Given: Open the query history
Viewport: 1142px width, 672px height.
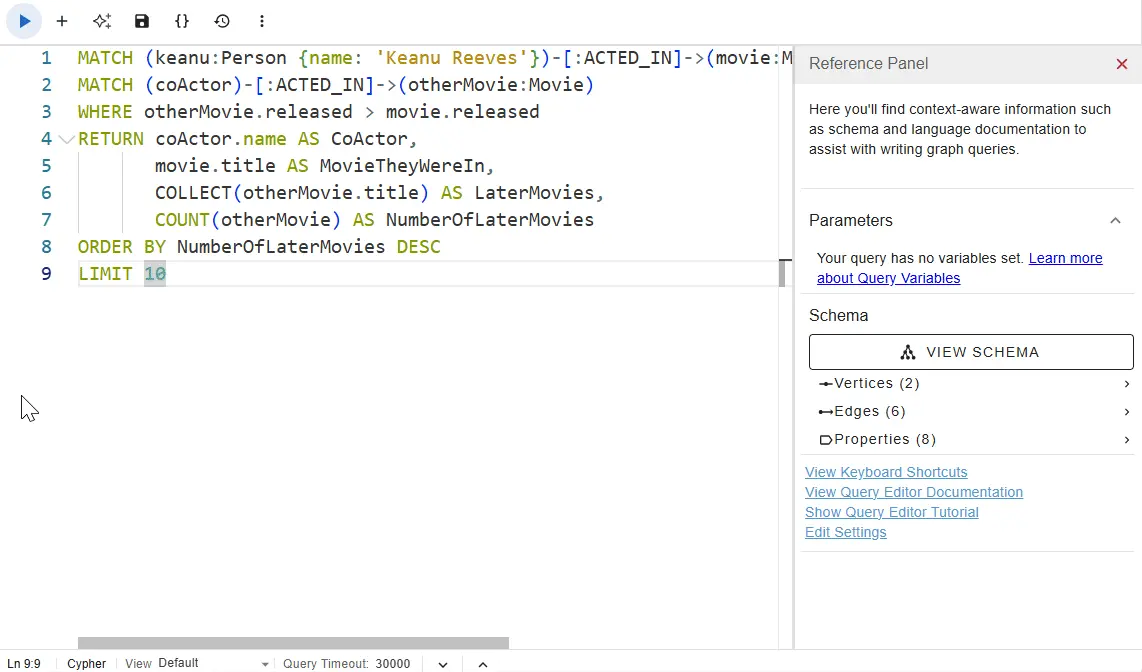Looking at the screenshot, I should [x=221, y=21].
